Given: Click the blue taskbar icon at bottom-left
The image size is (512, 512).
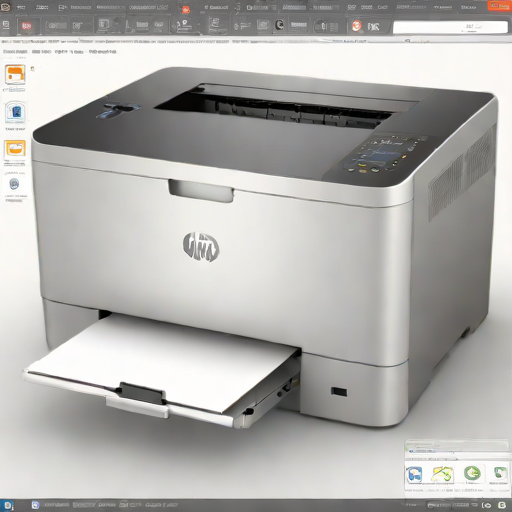Looking at the screenshot, I should [x=7, y=505].
